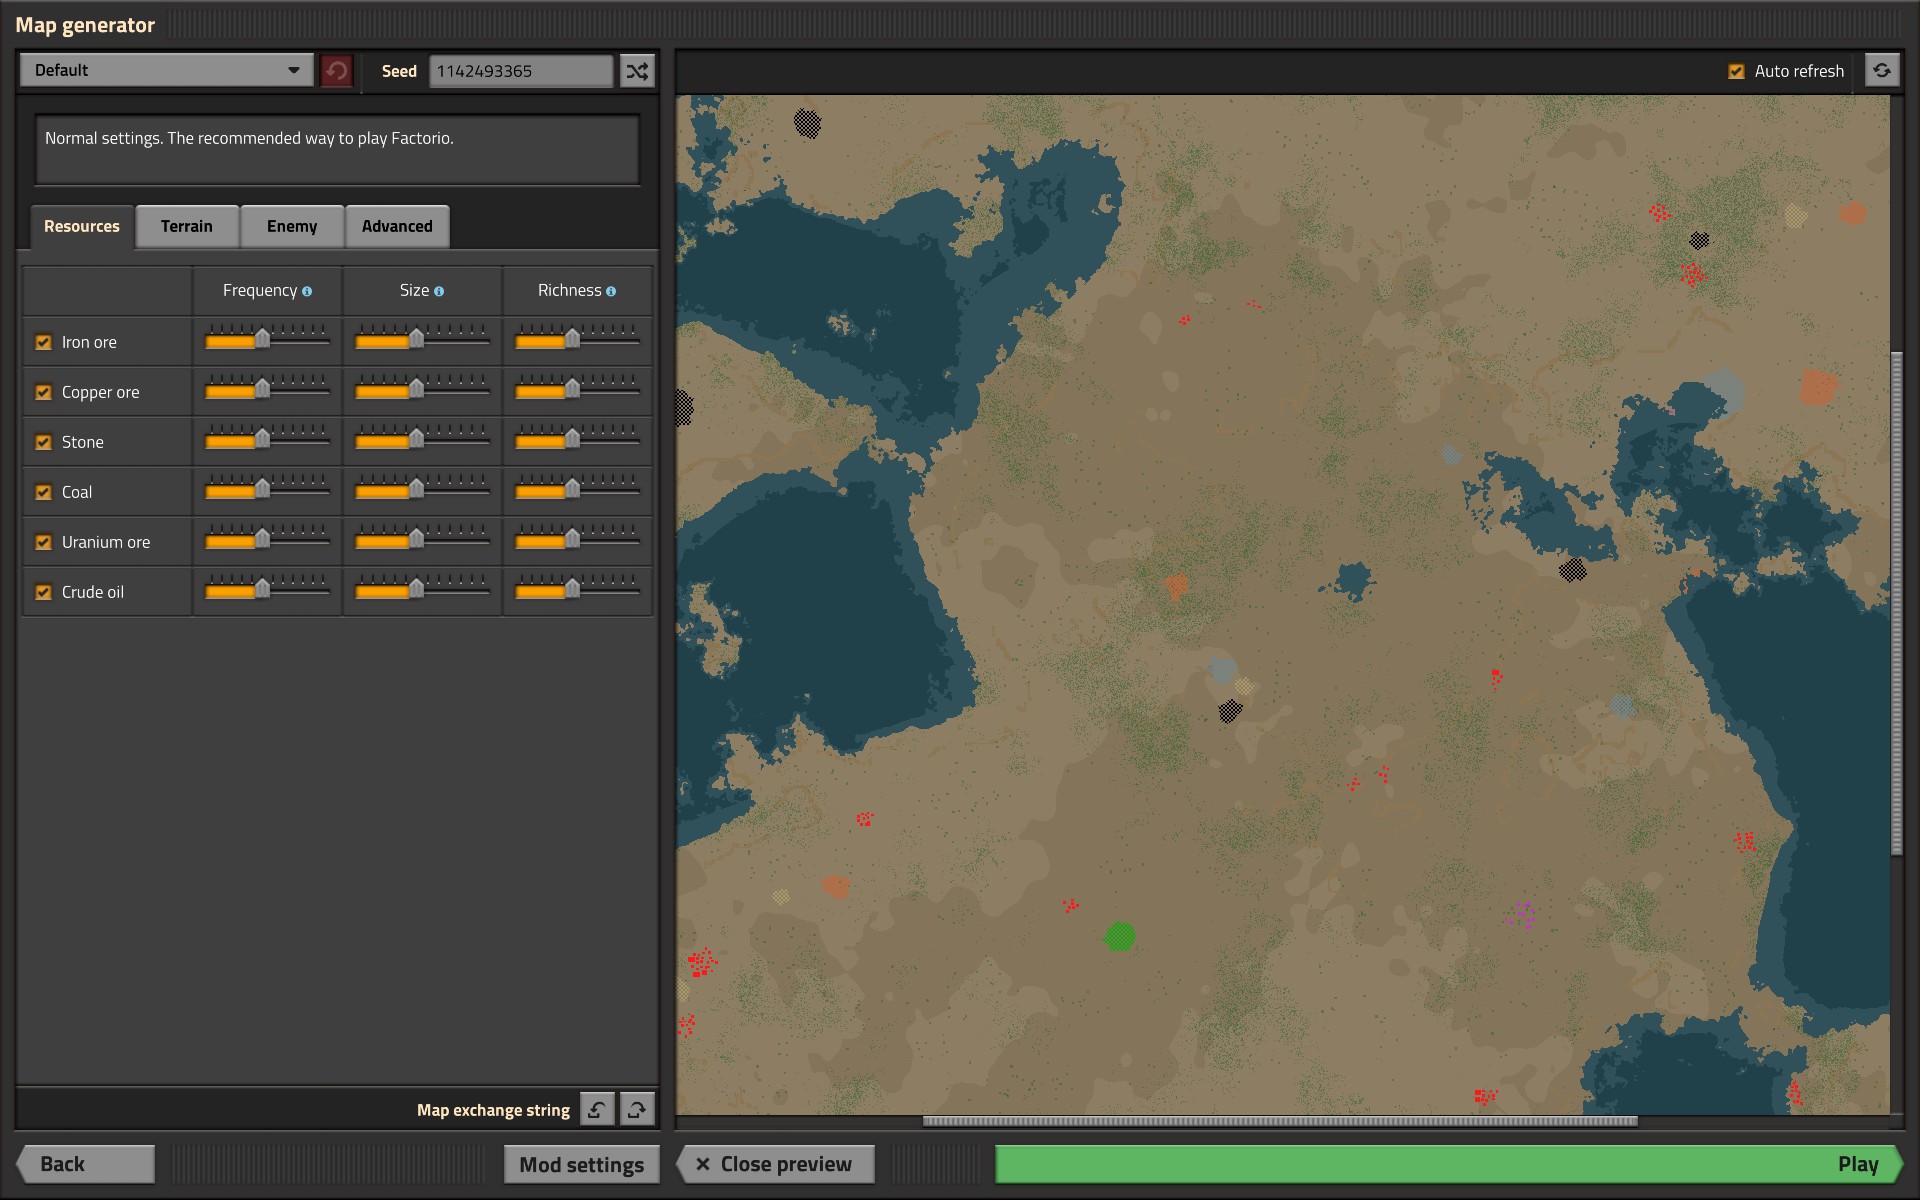This screenshot has height=1200, width=1920.
Task: Uncheck the Iron ore checkbox
Action: point(43,342)
